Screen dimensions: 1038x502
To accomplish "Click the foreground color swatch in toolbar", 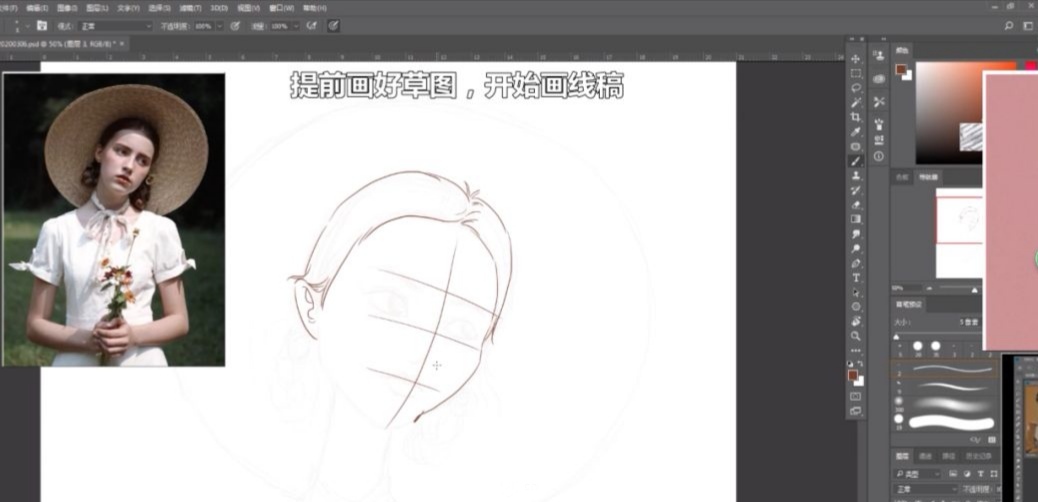I will pyautogui.click(x=853, y=374).
